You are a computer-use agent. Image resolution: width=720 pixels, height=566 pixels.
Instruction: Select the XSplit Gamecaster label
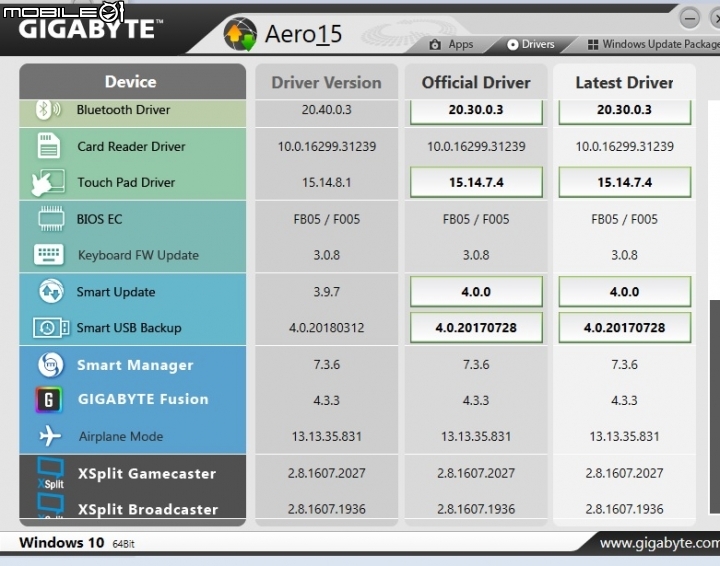[x=146, y=473]
